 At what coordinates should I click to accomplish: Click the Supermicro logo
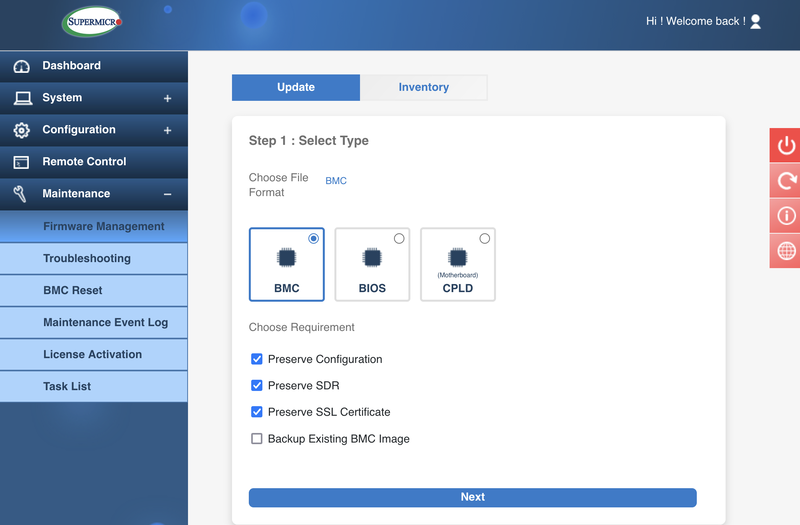pos(92,21)
